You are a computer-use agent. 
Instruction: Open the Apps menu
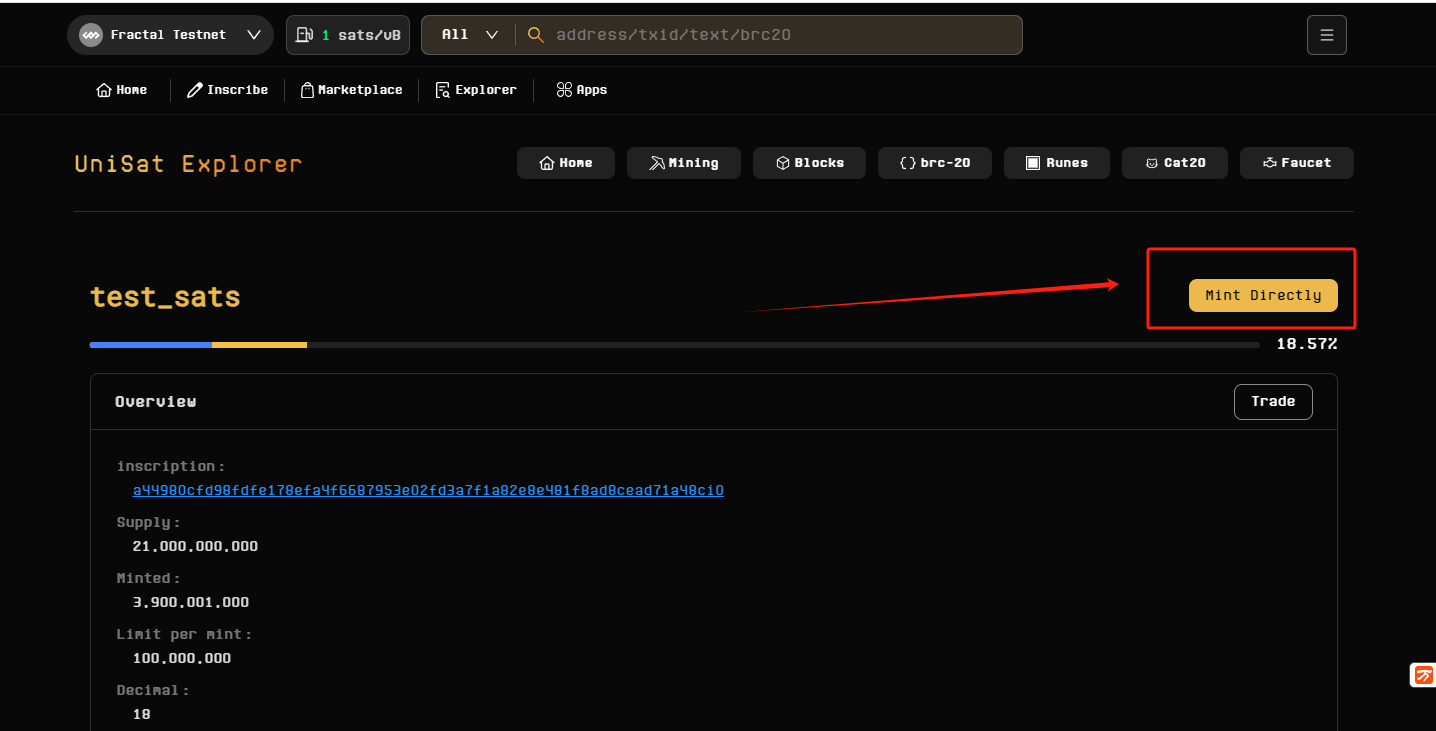581,90
